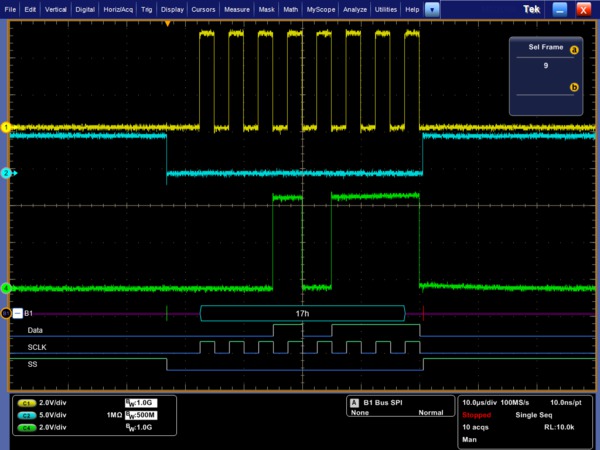Open the Vertical menu

pyautogui.click(x=58, y=9)
